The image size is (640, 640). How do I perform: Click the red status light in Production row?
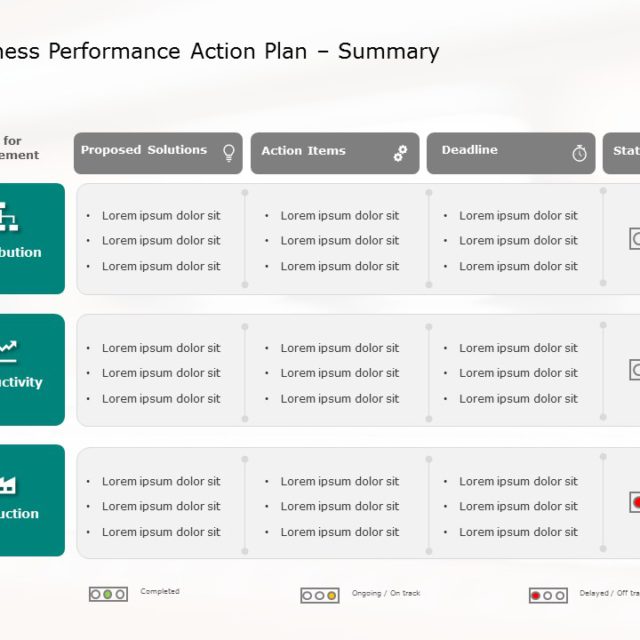pyautogui.click(x=636, y=502)
